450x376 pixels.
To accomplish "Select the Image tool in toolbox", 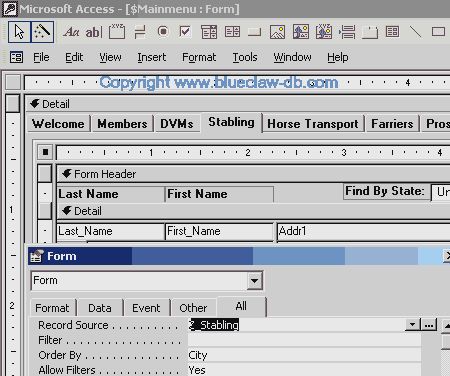I will click(277, 32).
